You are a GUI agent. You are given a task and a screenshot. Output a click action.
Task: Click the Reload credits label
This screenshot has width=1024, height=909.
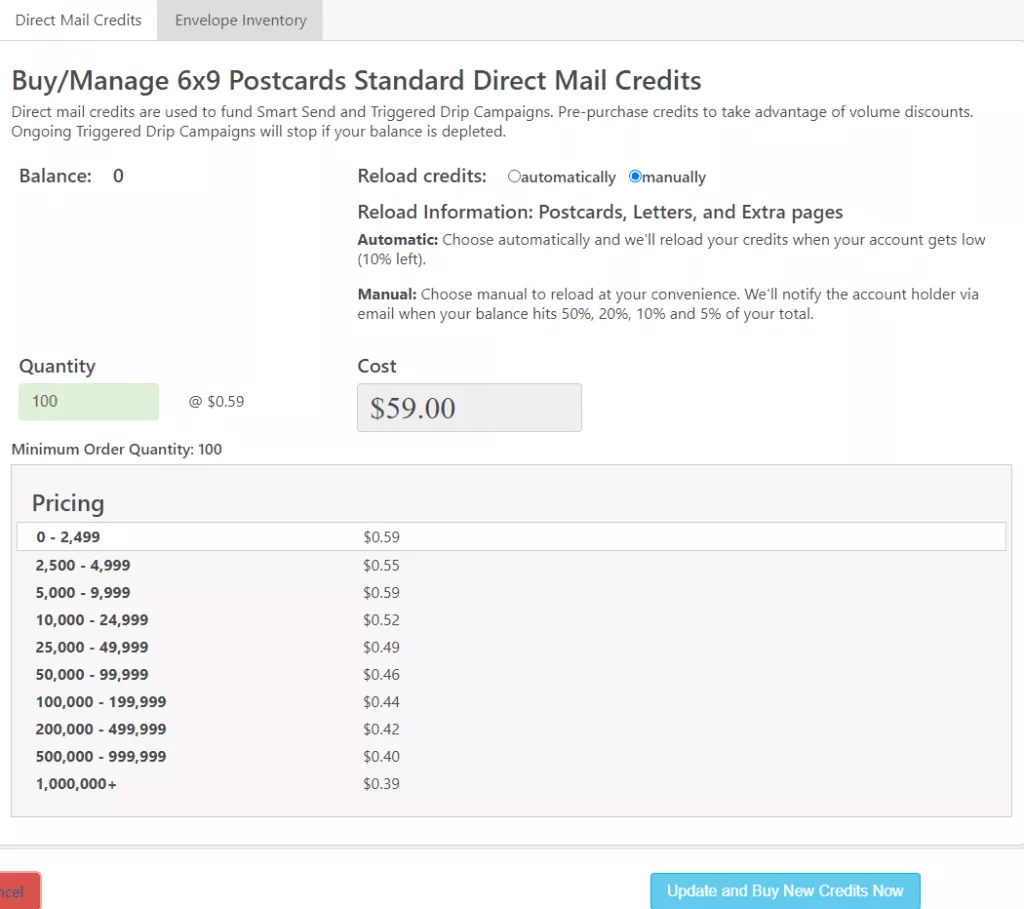pos(422,176)
